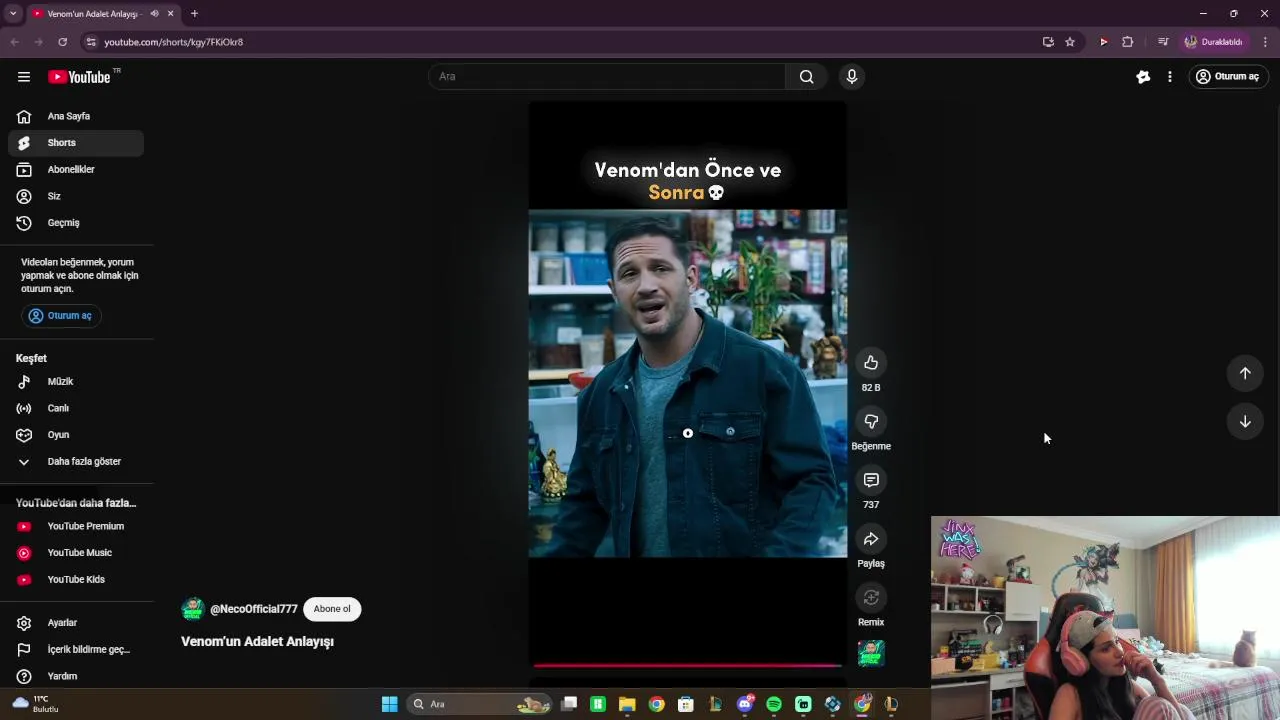Image resolution: width=1280 pixels, height=720 pixels.
Task: Open YouTube Premium link
Action: coord(76,526)
